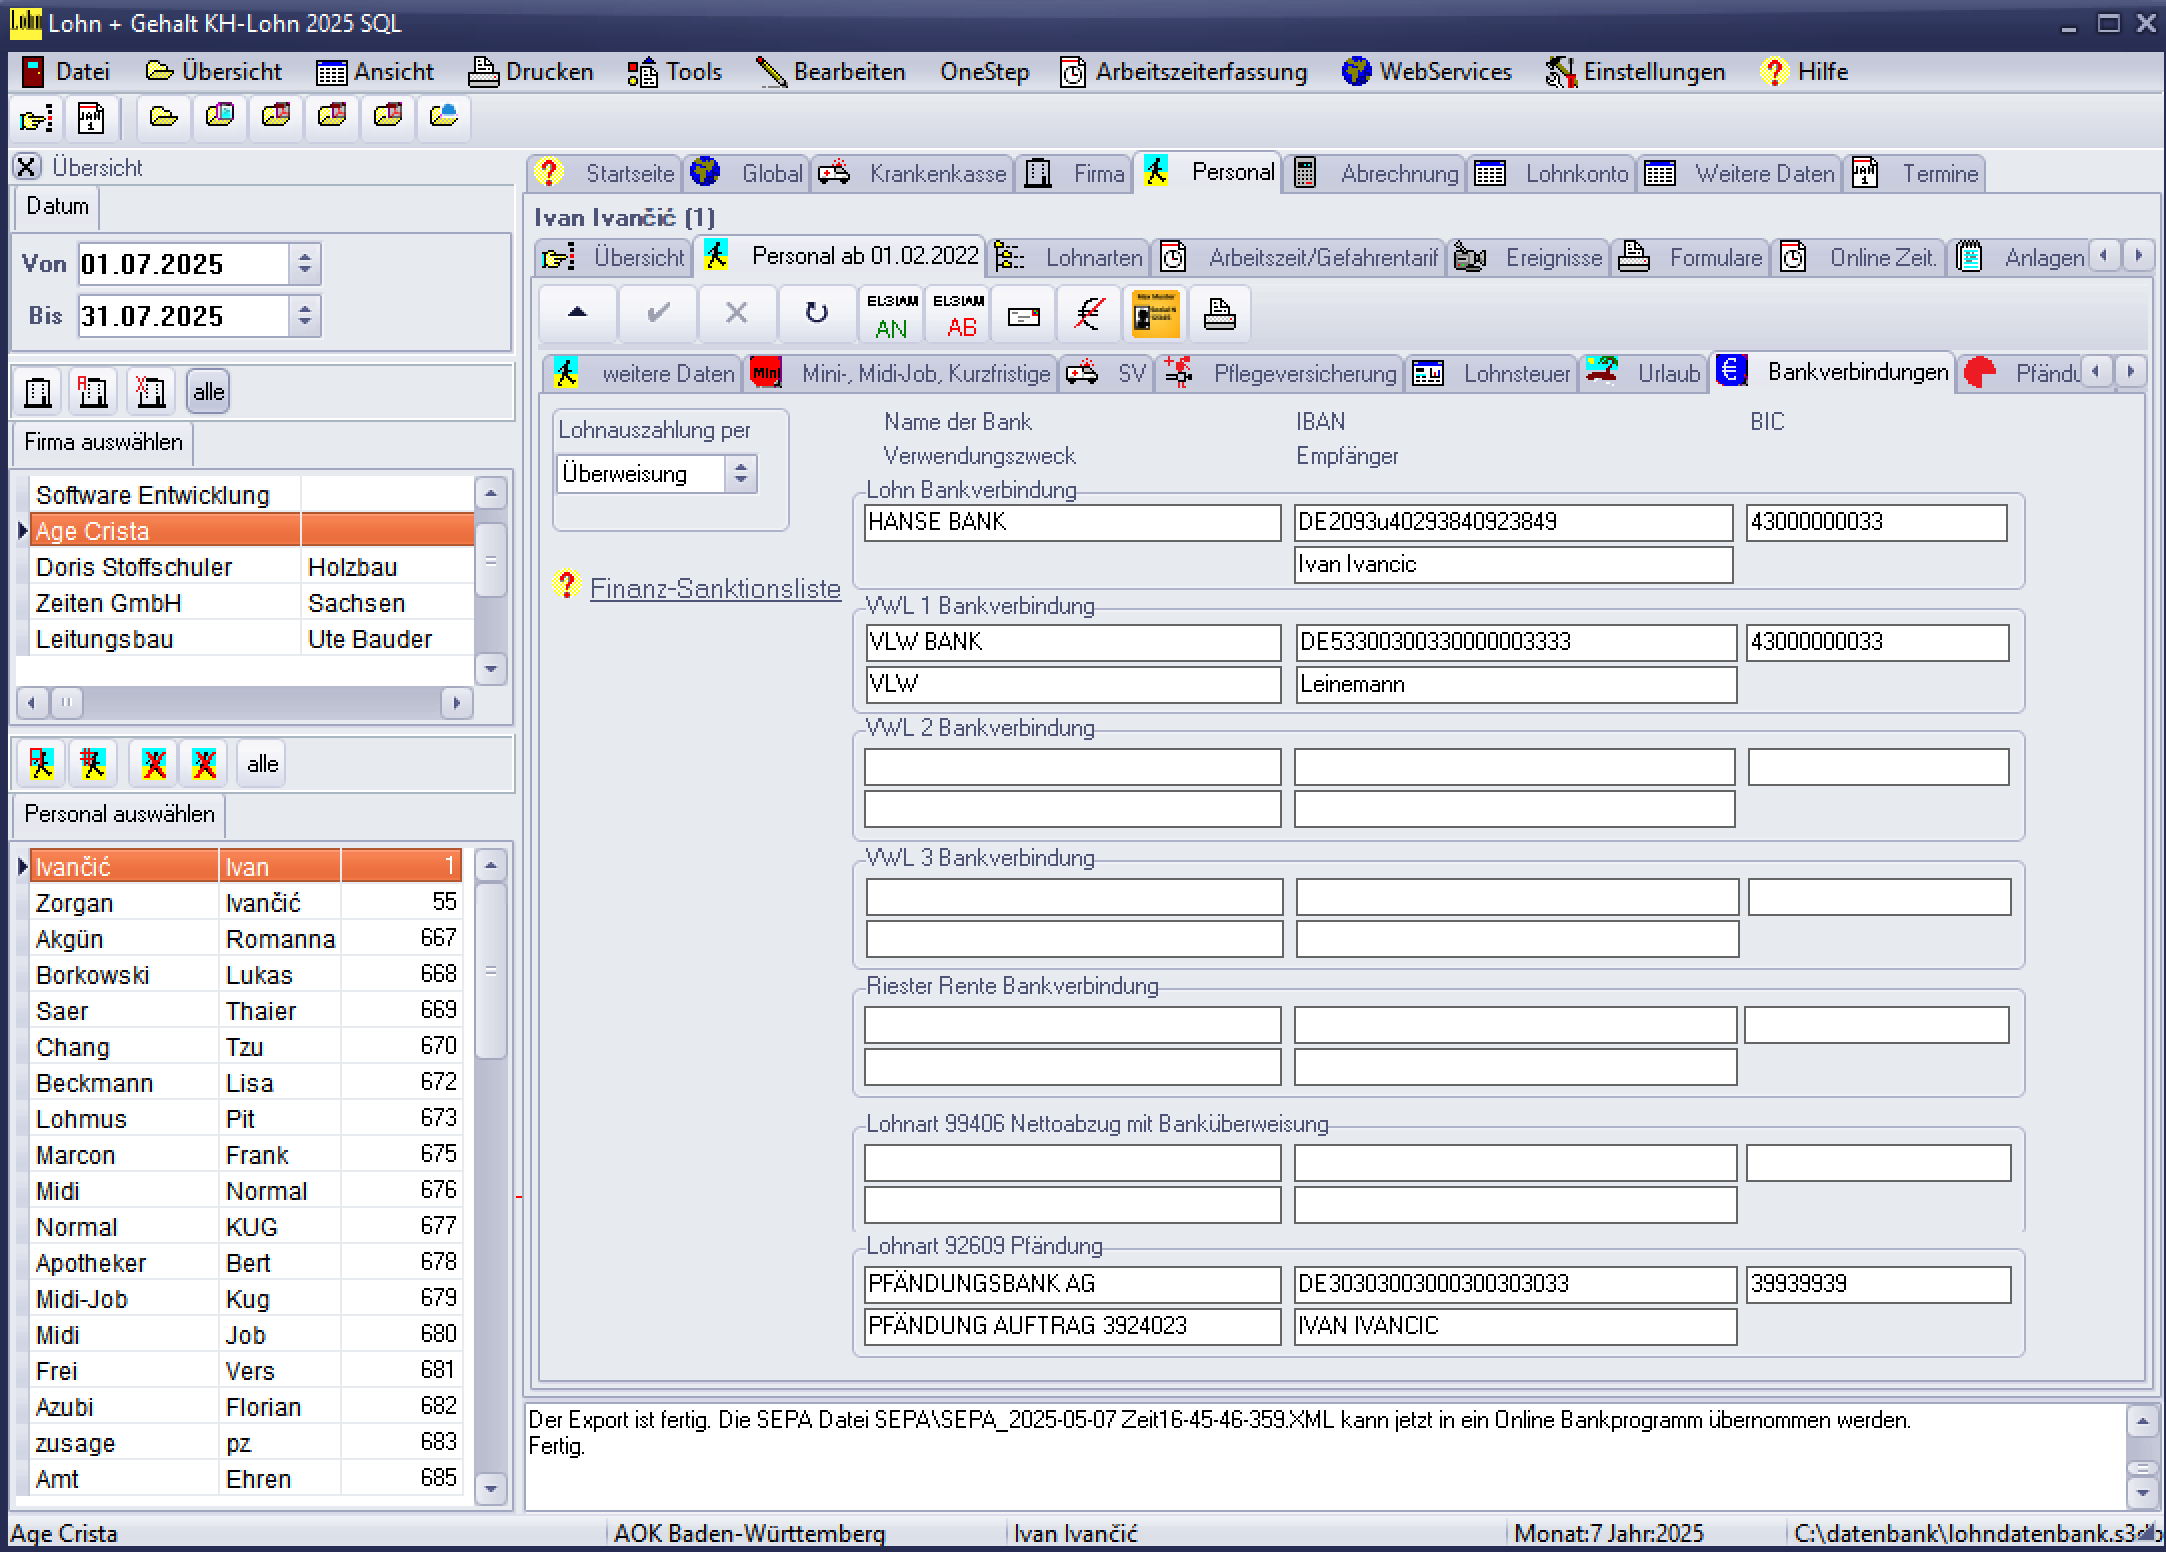Click the Personal auswählen tab
The image size is (2166, 1552).
(x=119, y=814)
